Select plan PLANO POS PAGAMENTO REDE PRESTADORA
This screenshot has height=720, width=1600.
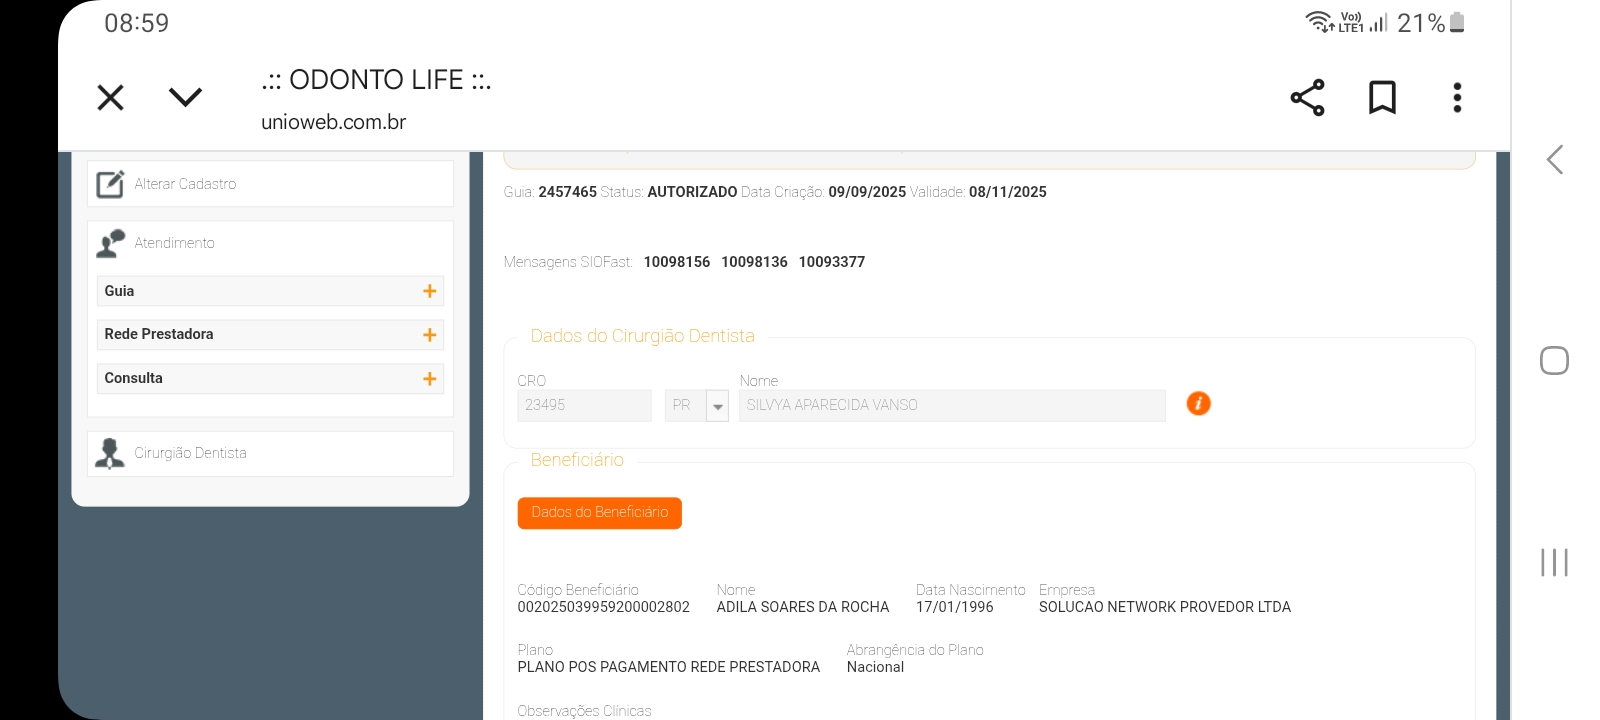click(669, 667)
